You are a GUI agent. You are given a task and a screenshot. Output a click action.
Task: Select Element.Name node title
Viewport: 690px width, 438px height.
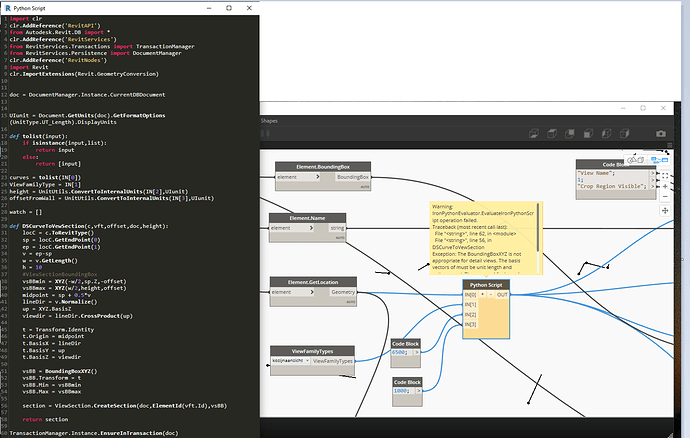point(307,218)
